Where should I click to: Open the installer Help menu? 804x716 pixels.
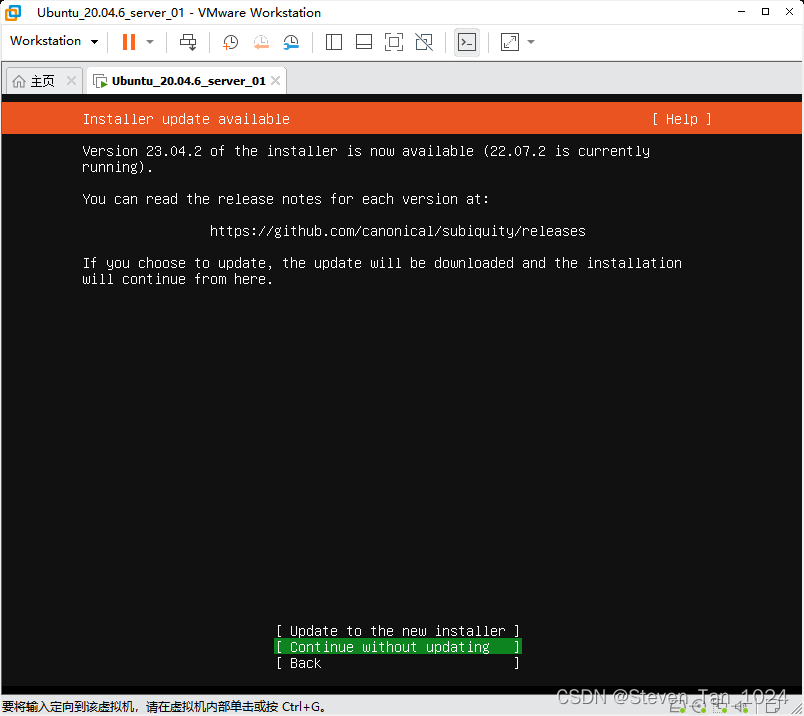(681, 119)
